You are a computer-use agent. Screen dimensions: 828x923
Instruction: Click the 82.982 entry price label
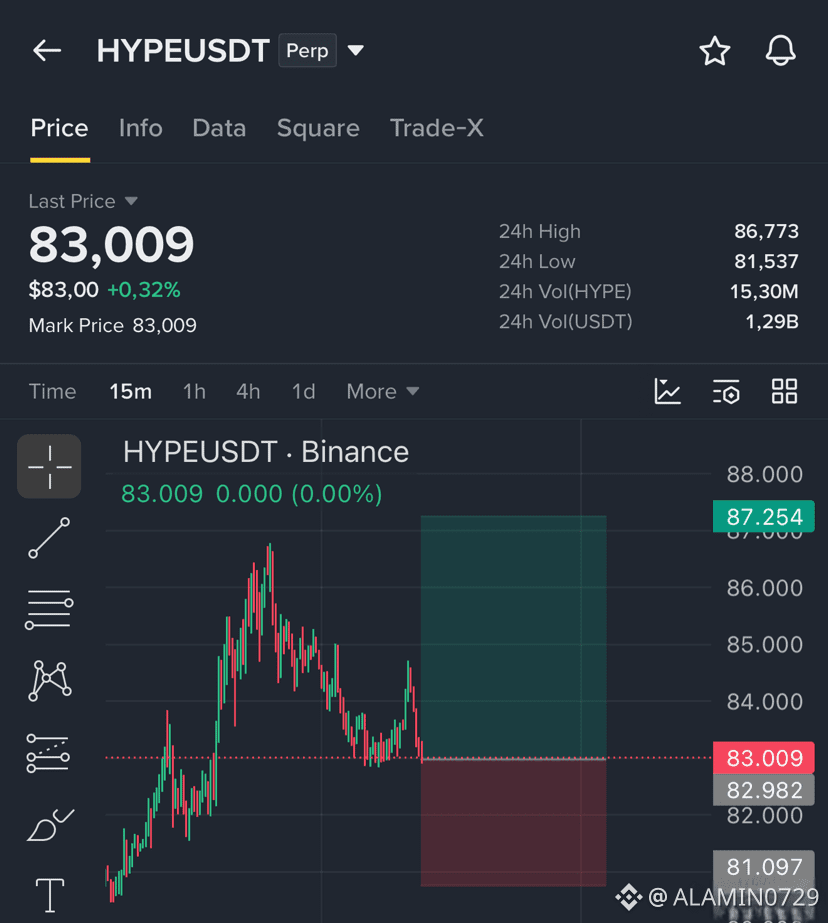tap(764, 790)
